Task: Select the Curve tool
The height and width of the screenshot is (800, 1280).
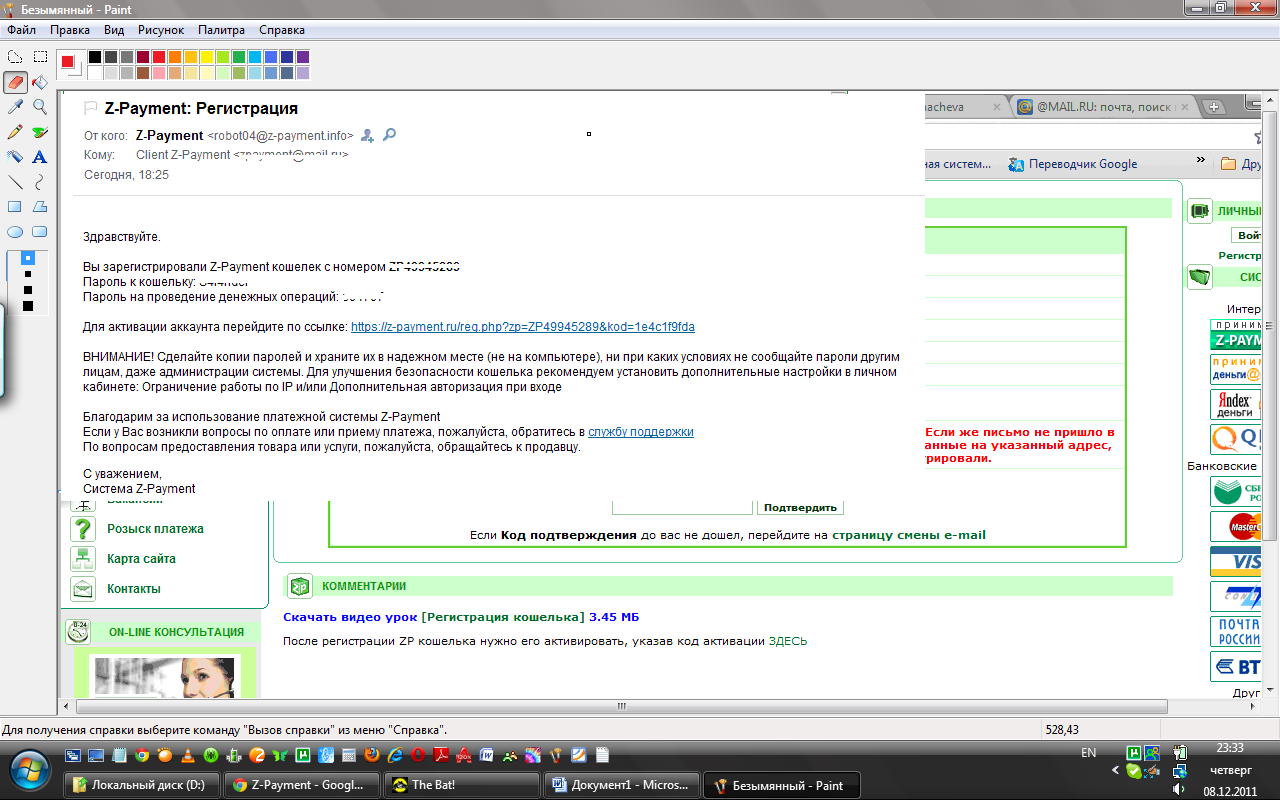Action: [x=40, y=181]
